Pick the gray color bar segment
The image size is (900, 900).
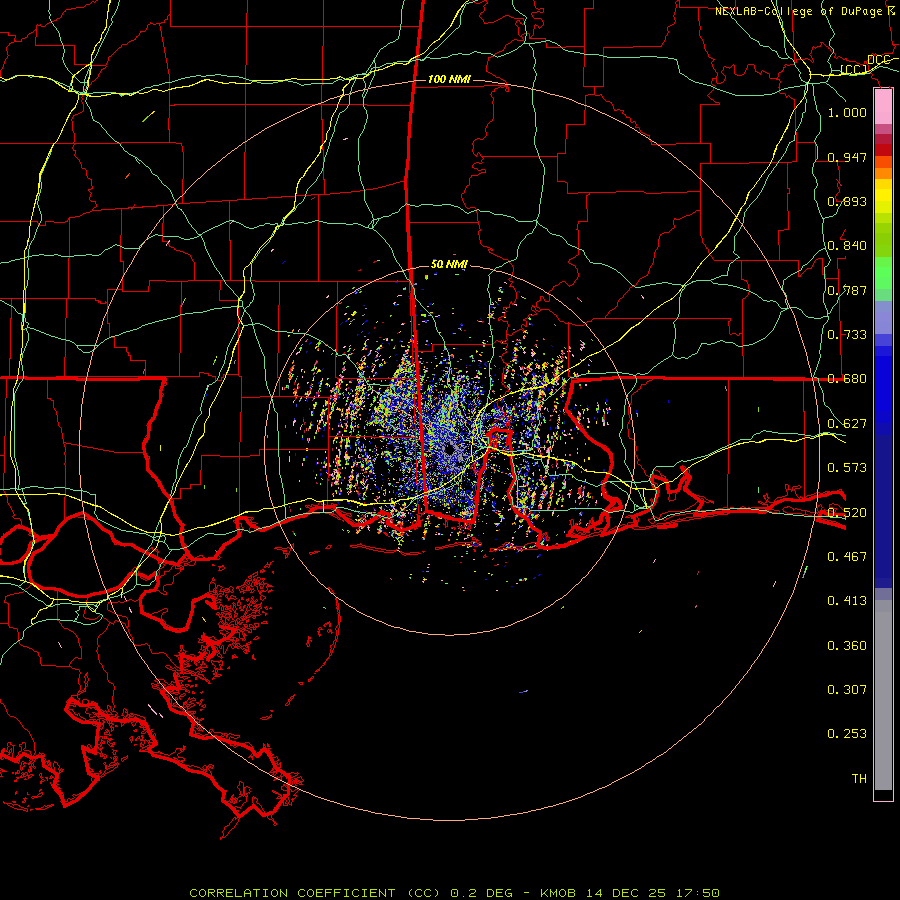tap(883, 695)
